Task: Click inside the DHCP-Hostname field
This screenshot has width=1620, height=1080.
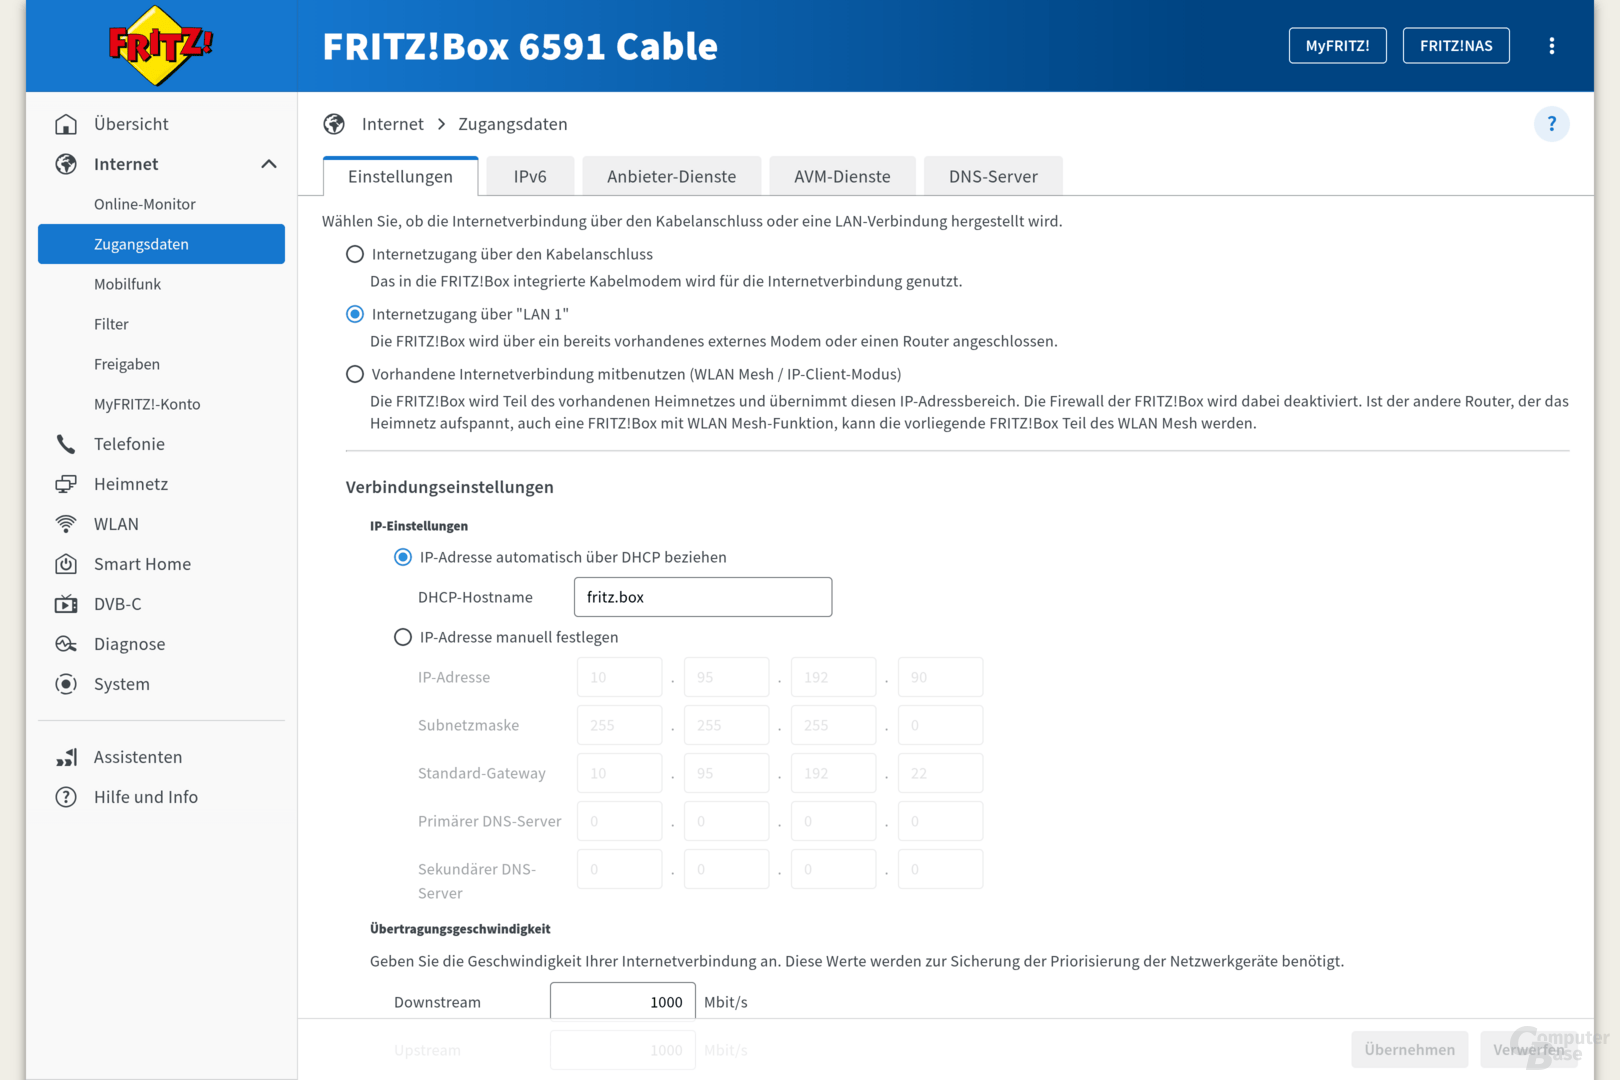Action: 702,596
